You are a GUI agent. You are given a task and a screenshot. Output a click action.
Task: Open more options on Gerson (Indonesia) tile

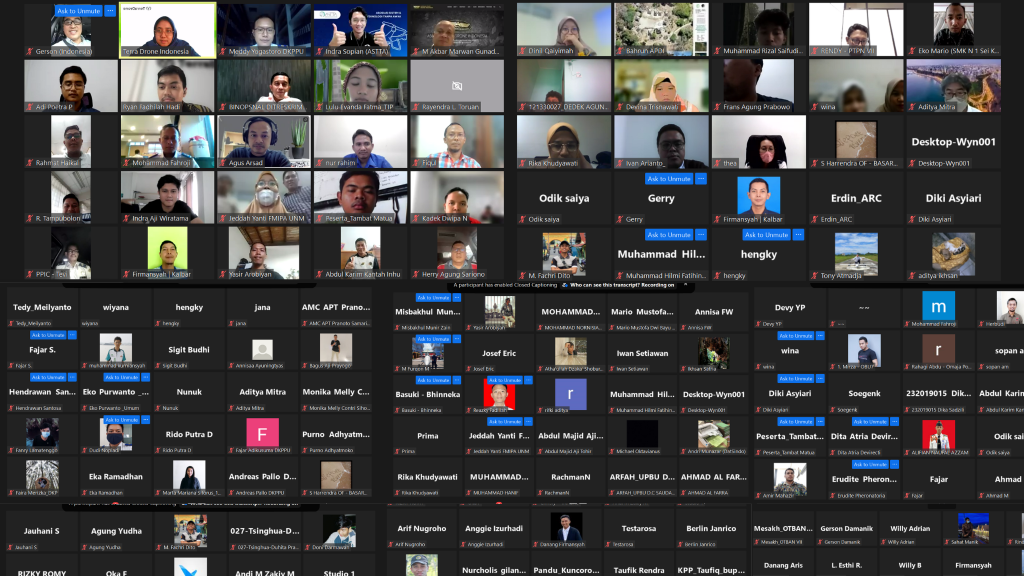pos(110,11)
